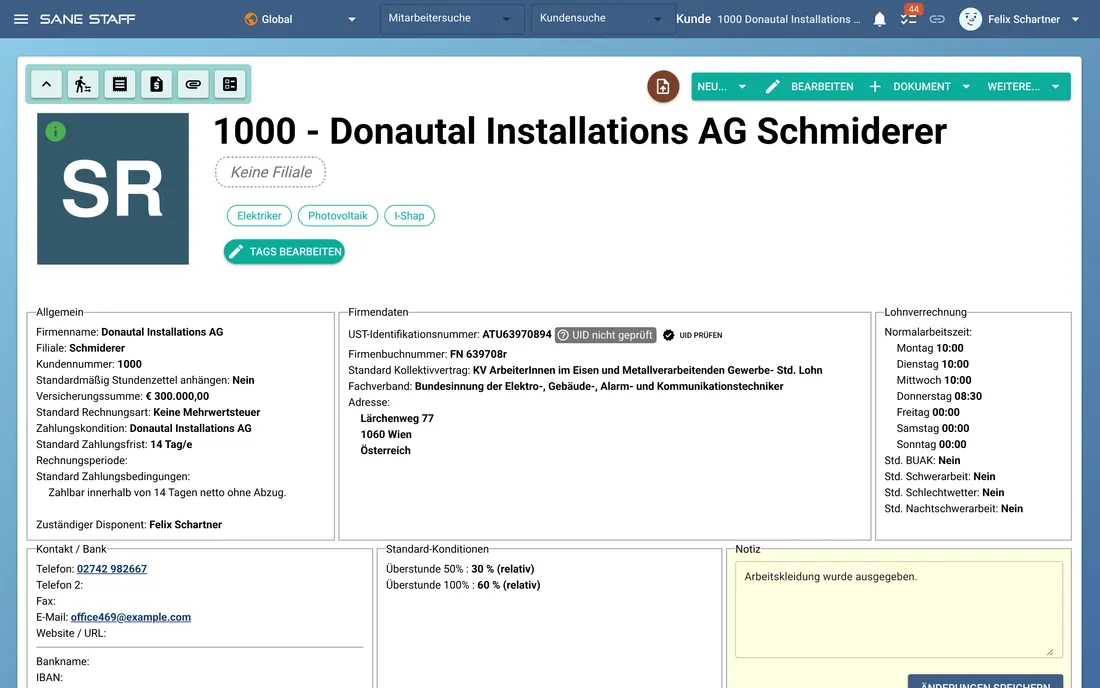Image resolution: width=1100 pixels, height=688 pixels.
Task: Open email link office469@example.com
Action: 130,617
